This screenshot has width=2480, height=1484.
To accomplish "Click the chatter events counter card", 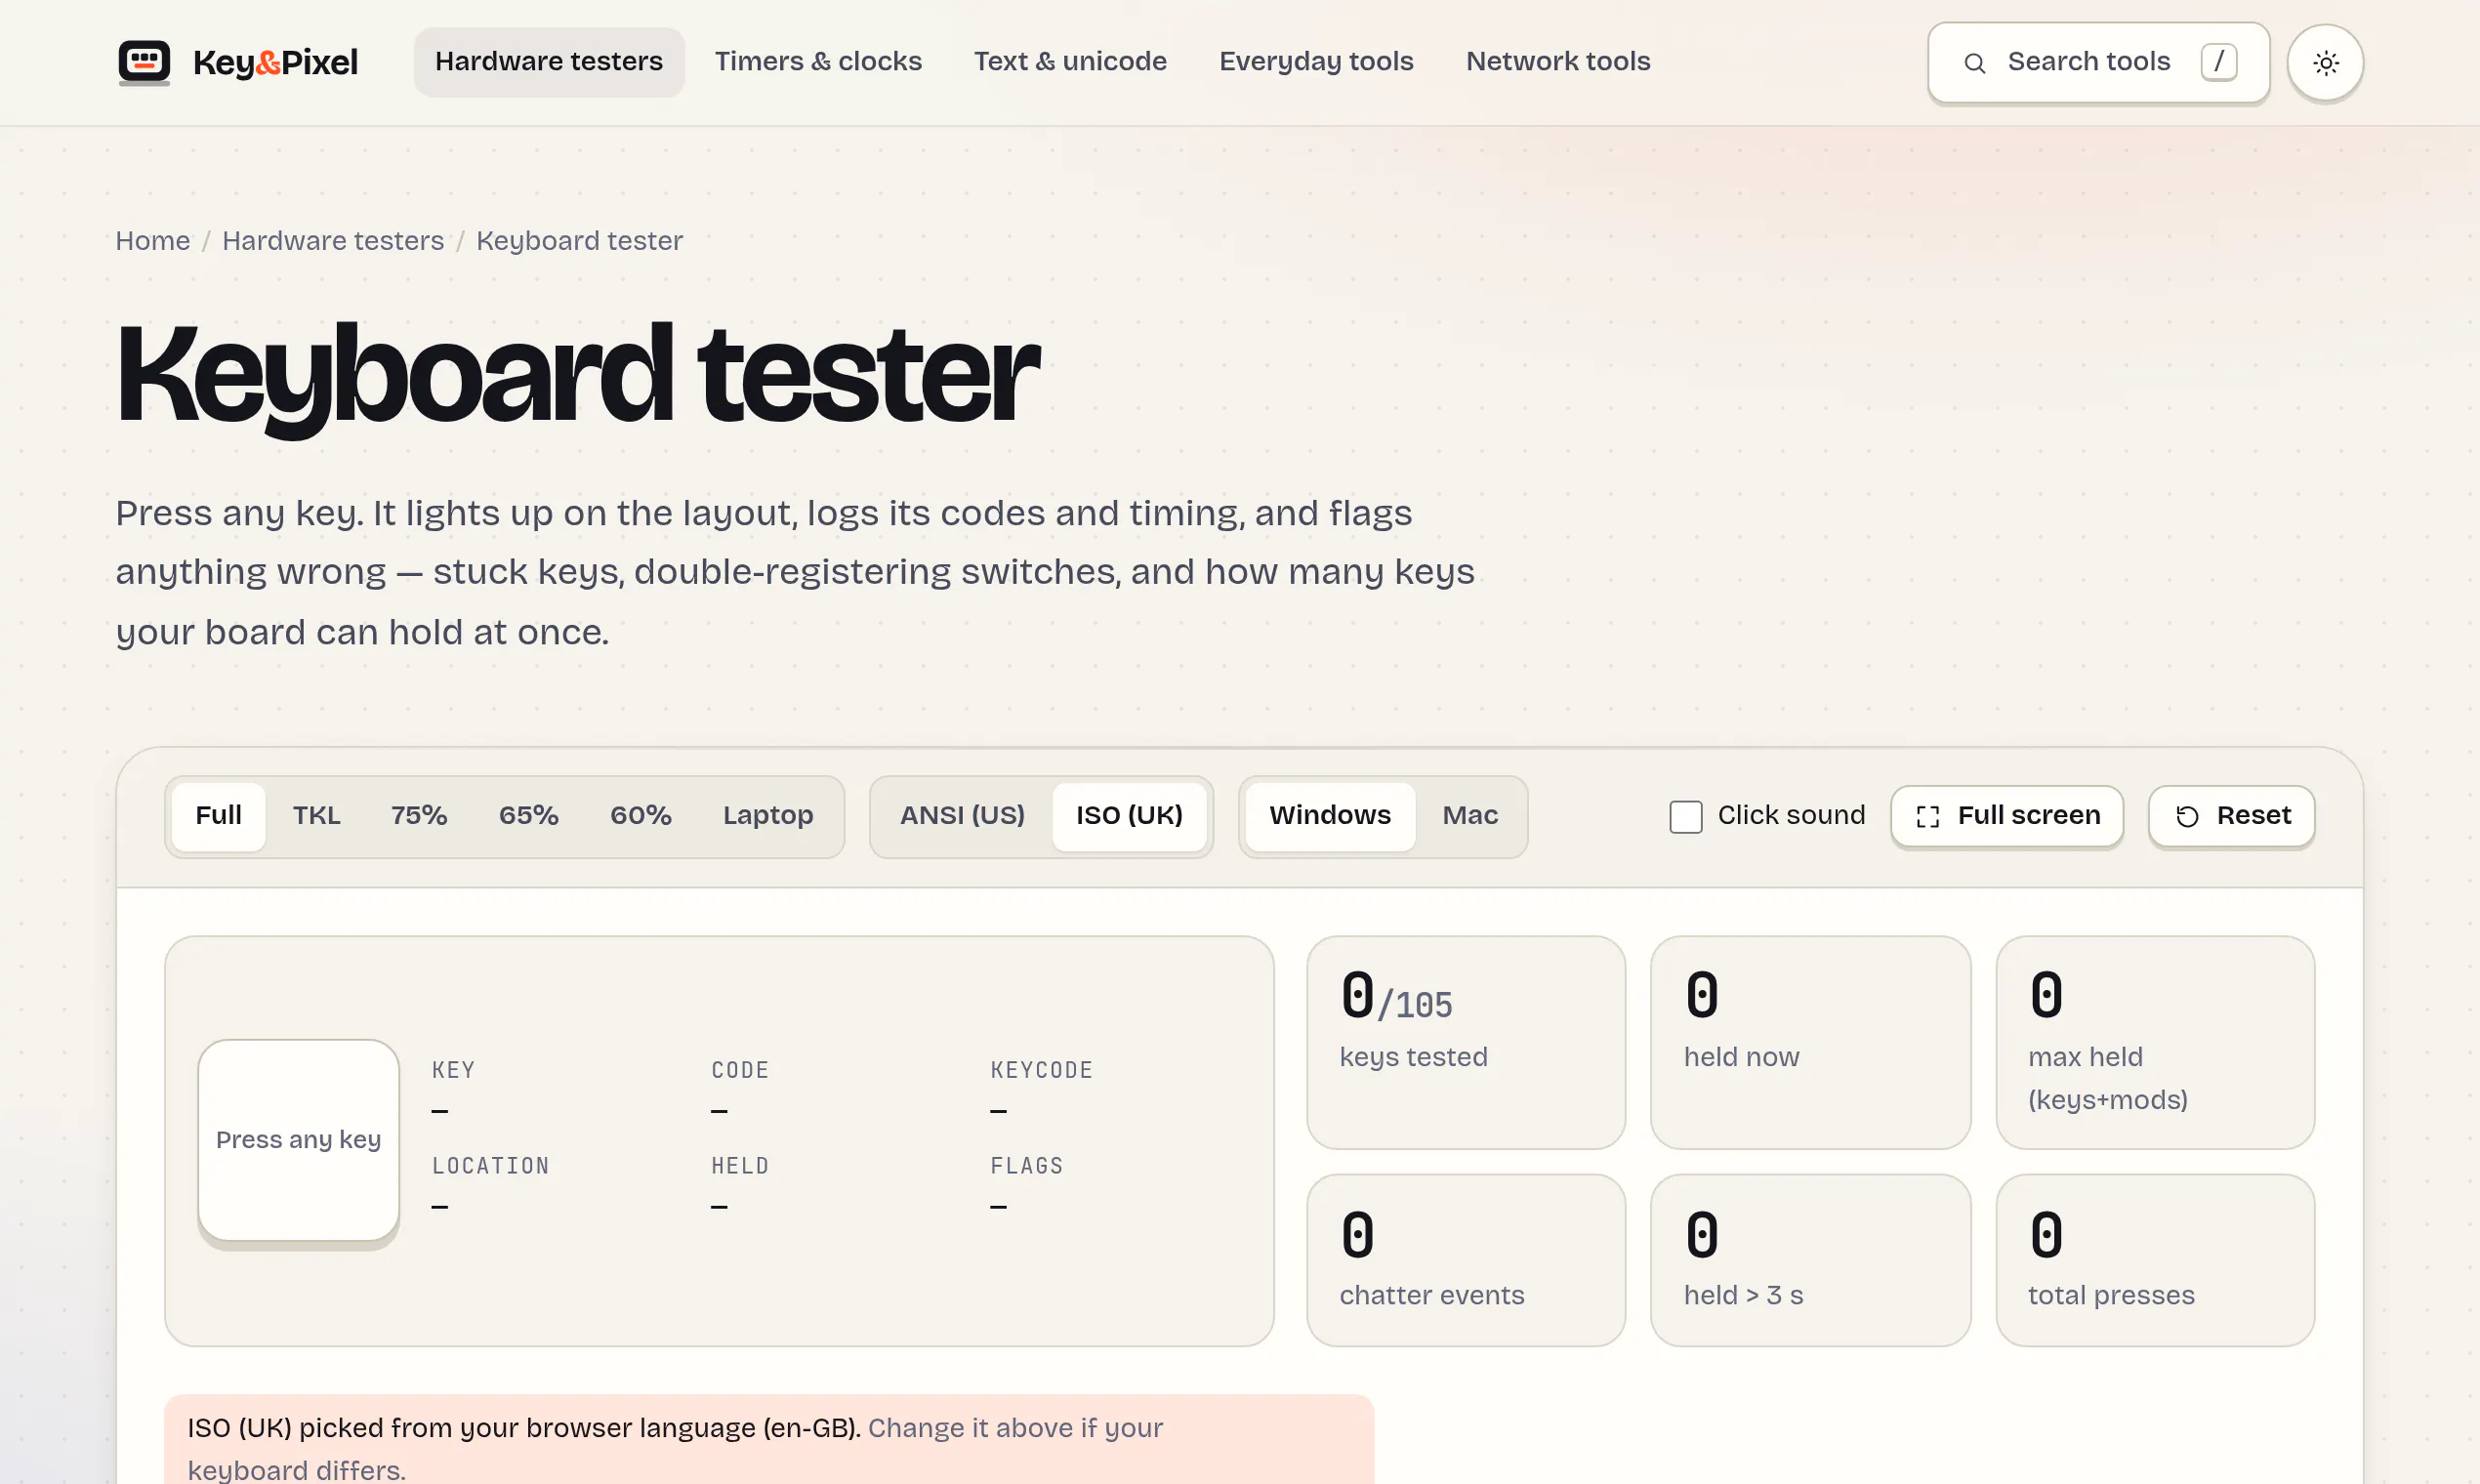I will [x=1465, y=1261].
